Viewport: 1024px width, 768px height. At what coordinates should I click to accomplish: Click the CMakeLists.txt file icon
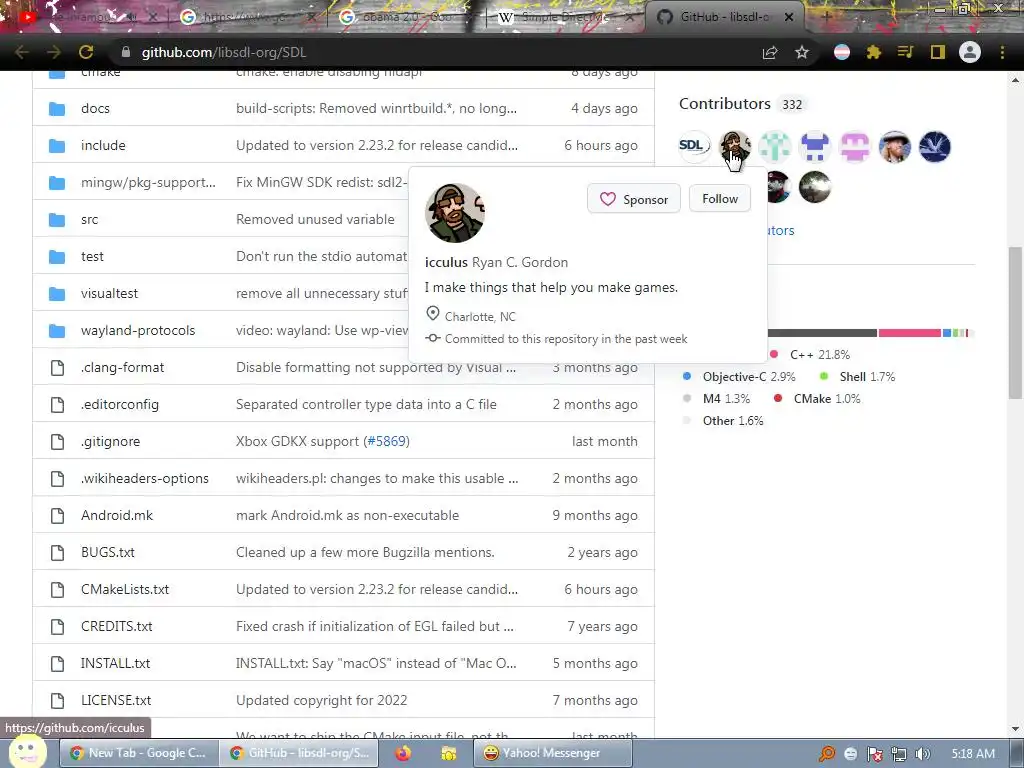(57, 590)
